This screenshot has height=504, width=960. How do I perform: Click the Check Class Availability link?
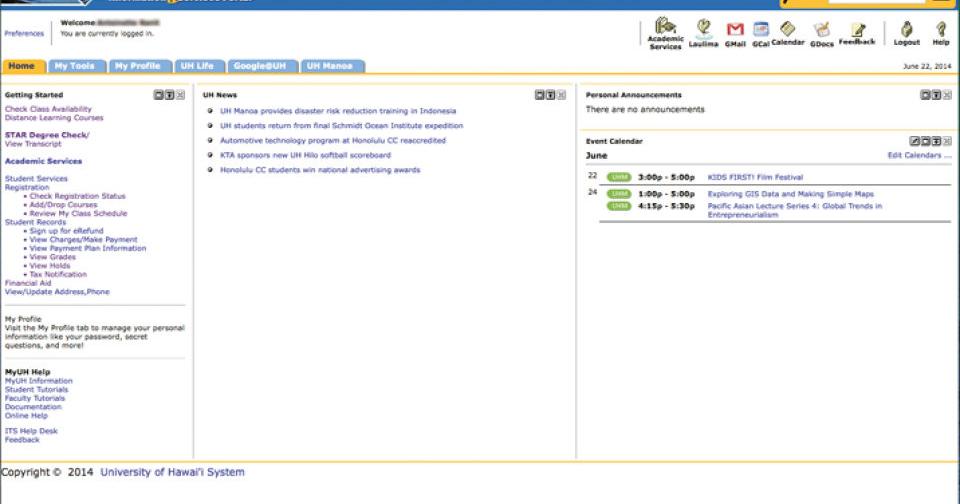(x=48, y=109)
